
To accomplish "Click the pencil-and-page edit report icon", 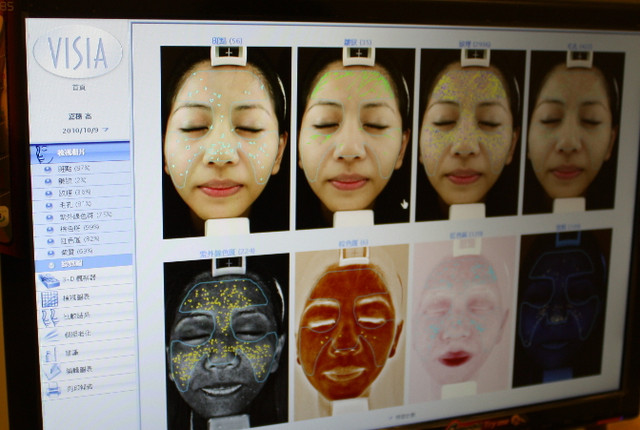I will click(52, 371).
